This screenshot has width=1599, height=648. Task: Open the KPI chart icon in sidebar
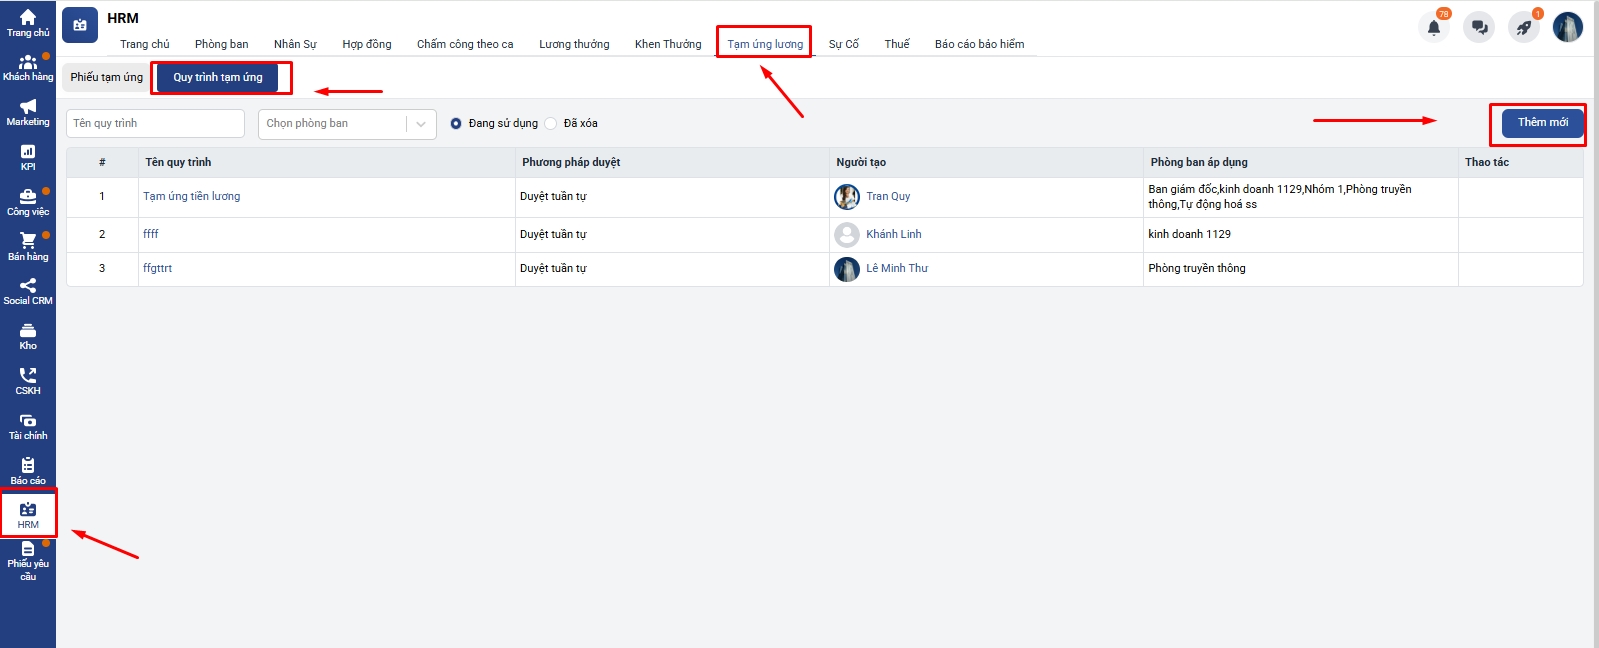(28, 152)
